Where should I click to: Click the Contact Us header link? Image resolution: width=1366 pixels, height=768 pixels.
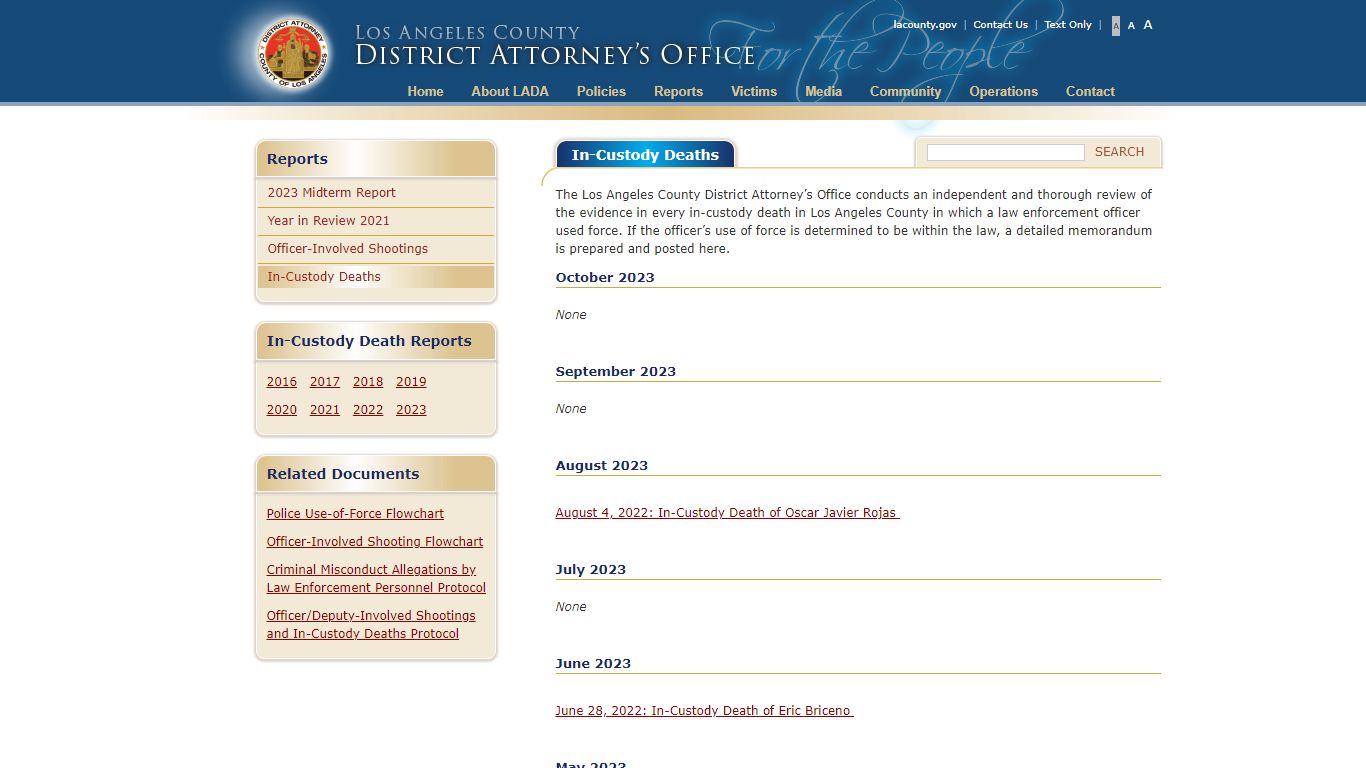pos(1000,25)
